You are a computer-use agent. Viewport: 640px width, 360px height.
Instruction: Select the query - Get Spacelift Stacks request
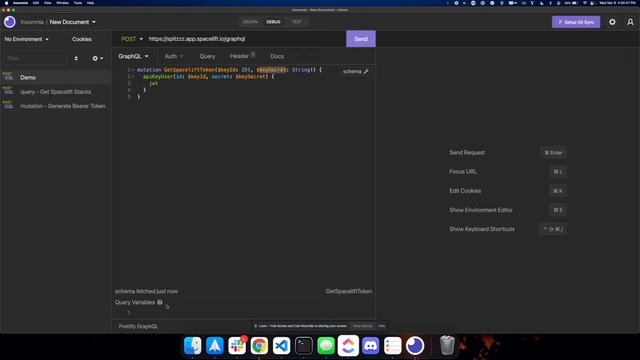coord(56,92)
